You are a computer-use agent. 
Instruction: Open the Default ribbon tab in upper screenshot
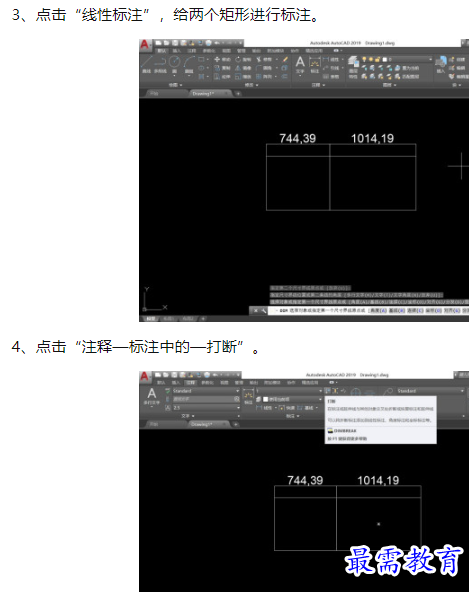pos(162,51)
